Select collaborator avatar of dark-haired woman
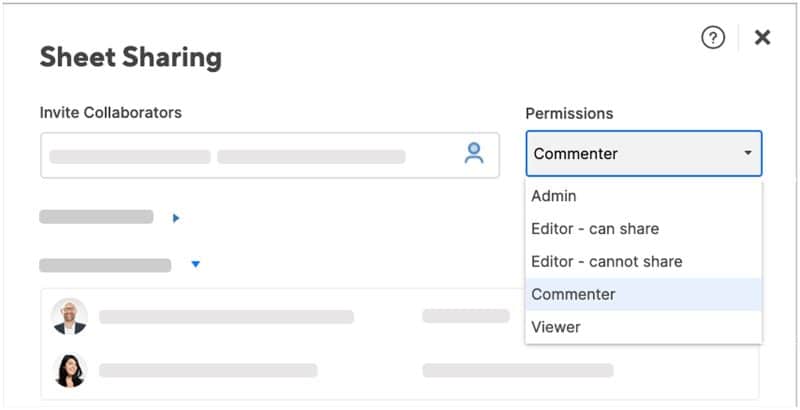The width and height of the screenshot is (800, 410). [x=70, y=371]
